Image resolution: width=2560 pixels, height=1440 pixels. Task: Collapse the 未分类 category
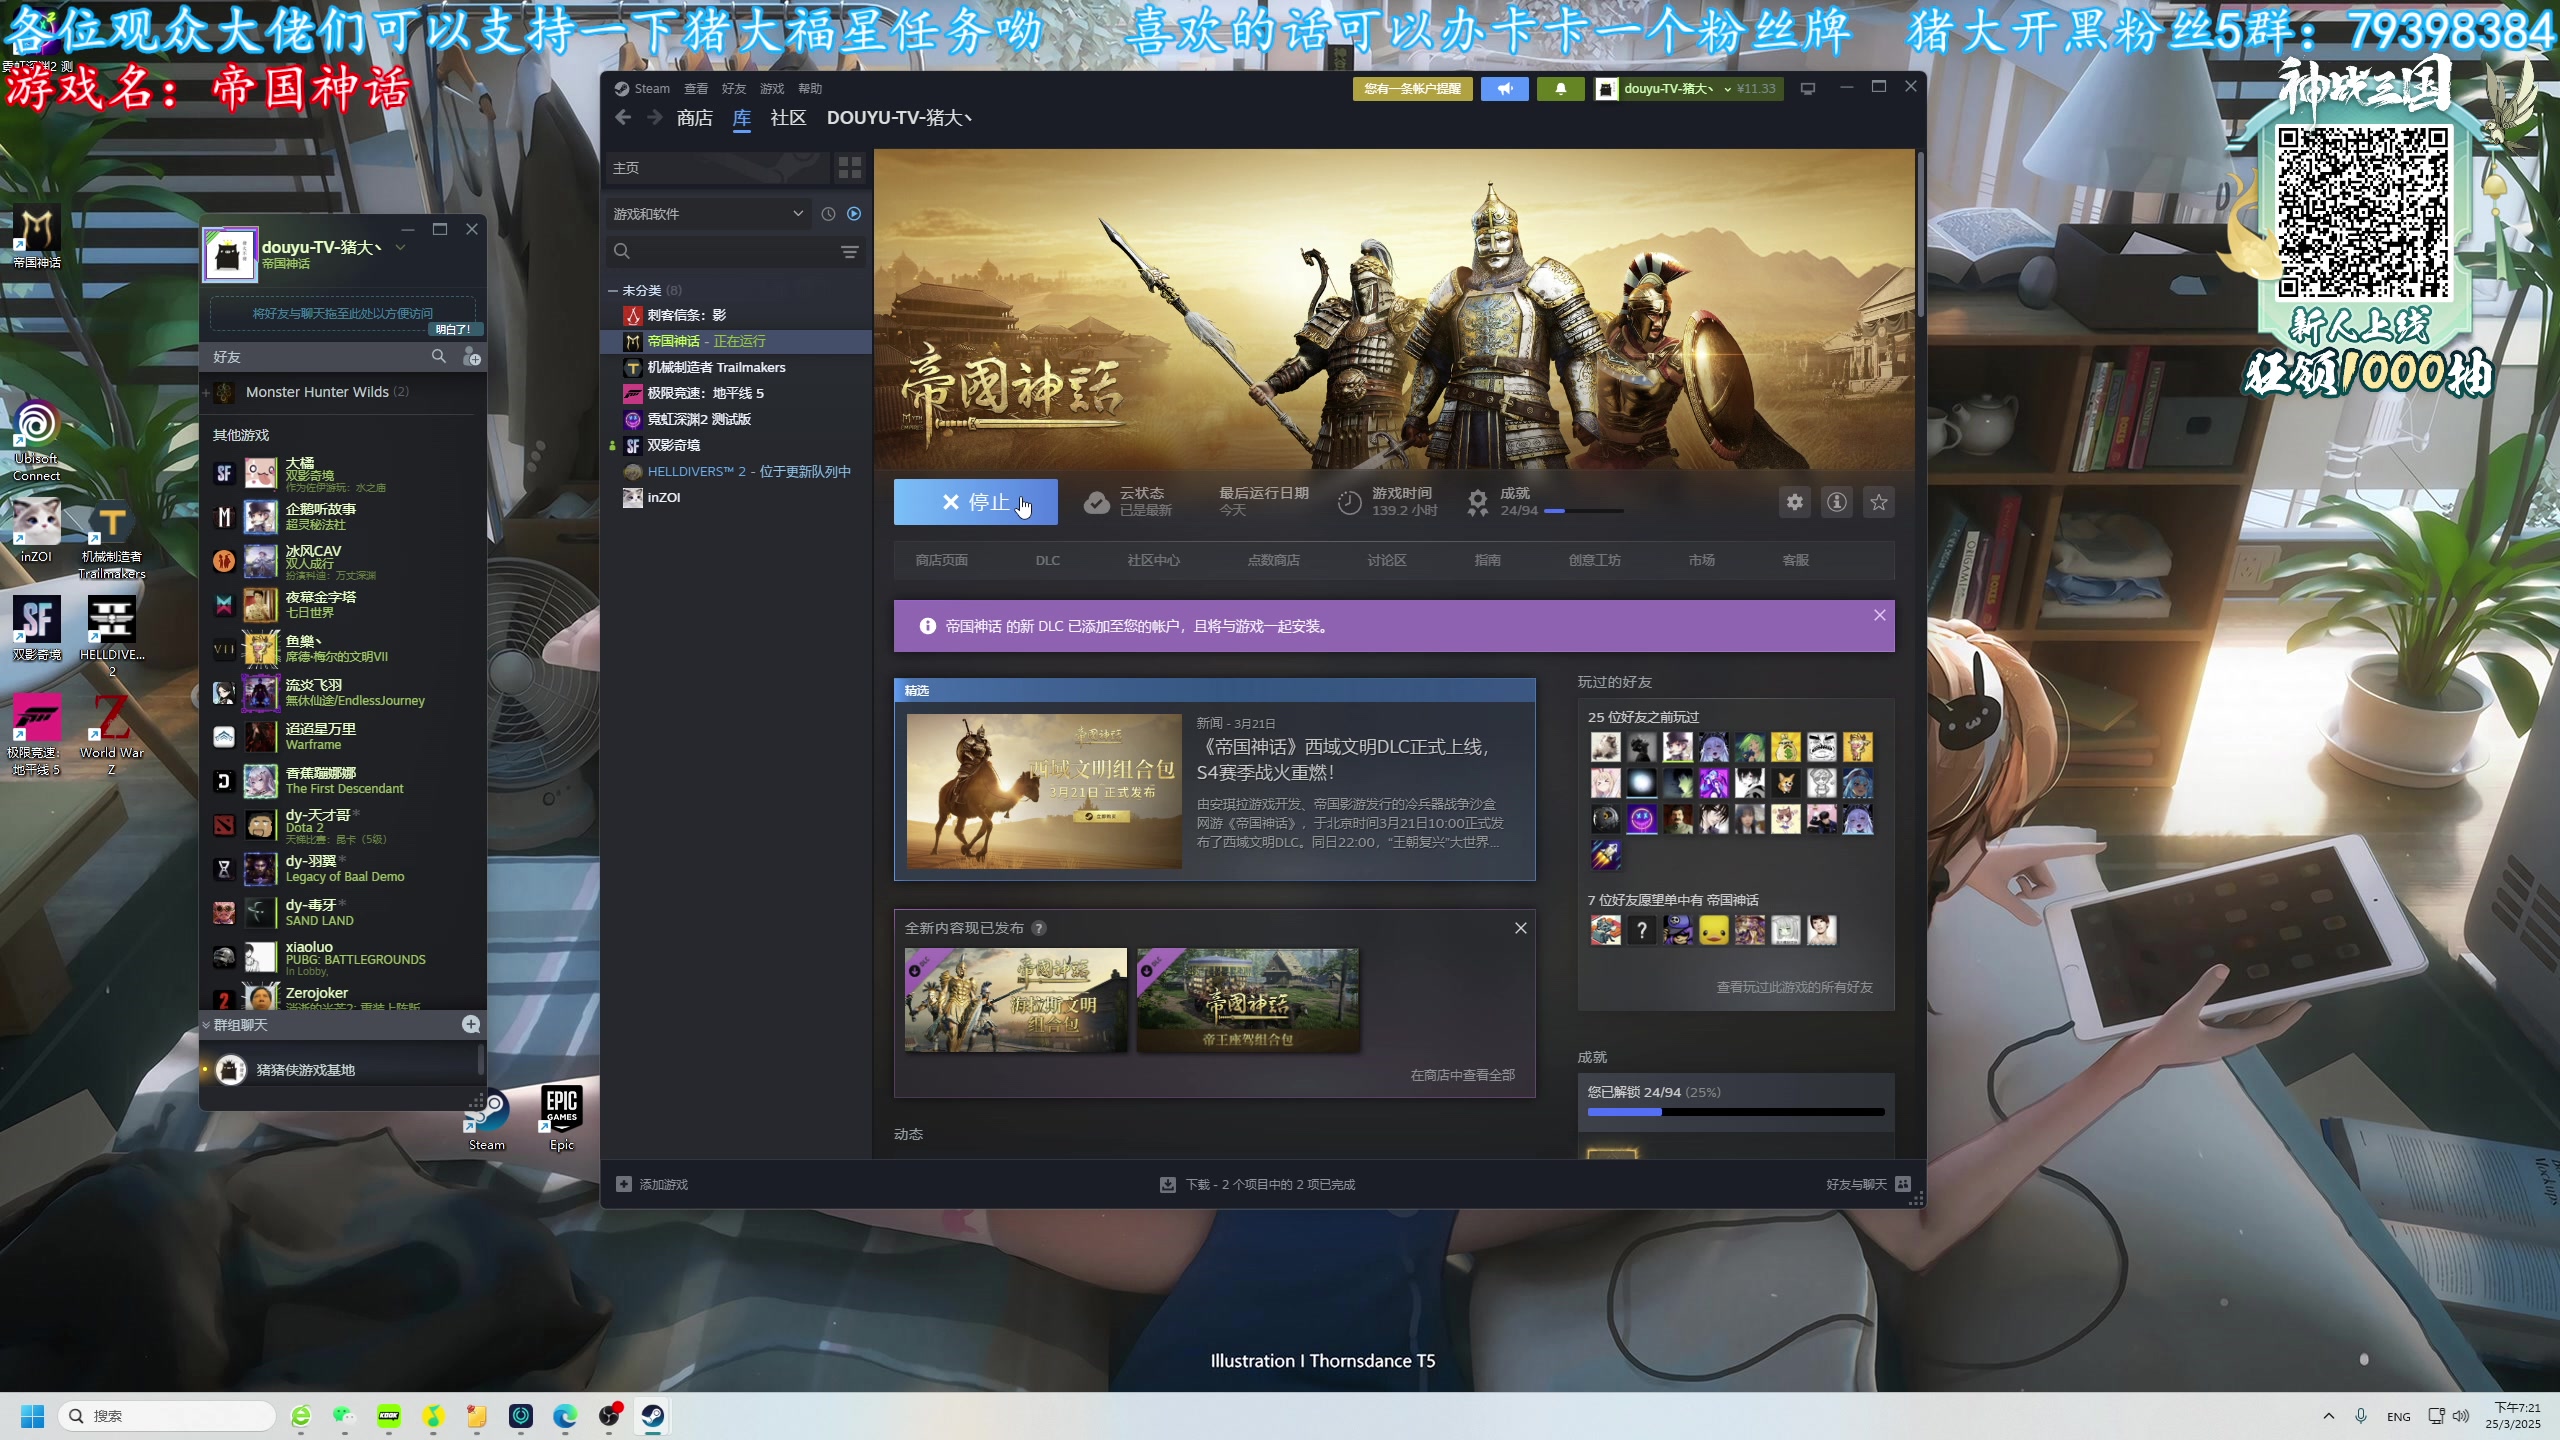pyautogui.click(x=612, y=291)
